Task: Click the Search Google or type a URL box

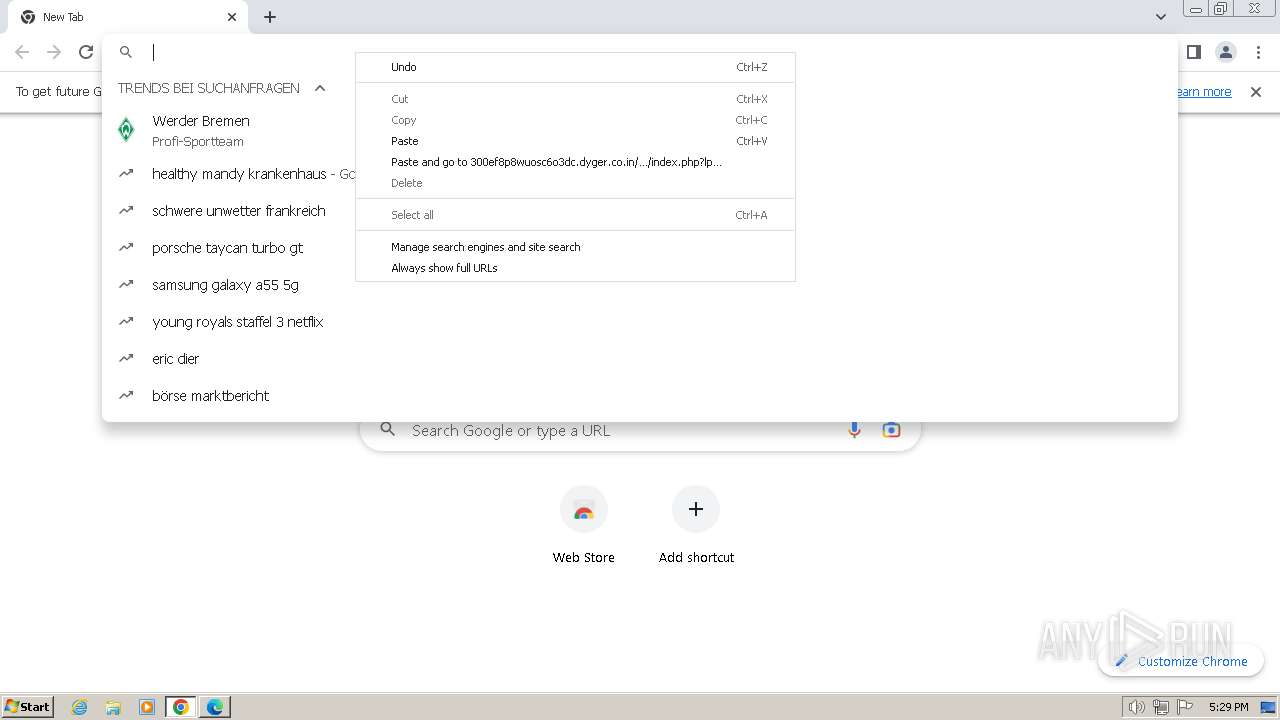Action: pyautogui.click(x=640, y=430)
